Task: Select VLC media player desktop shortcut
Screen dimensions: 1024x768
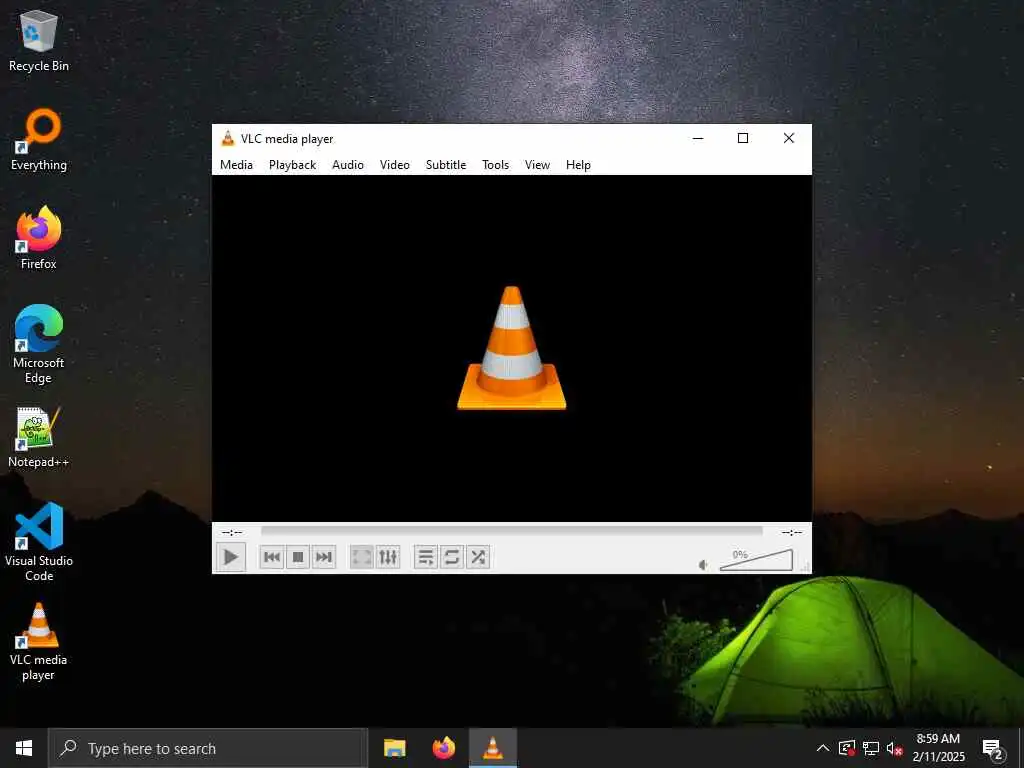Action: click(39, 642)
